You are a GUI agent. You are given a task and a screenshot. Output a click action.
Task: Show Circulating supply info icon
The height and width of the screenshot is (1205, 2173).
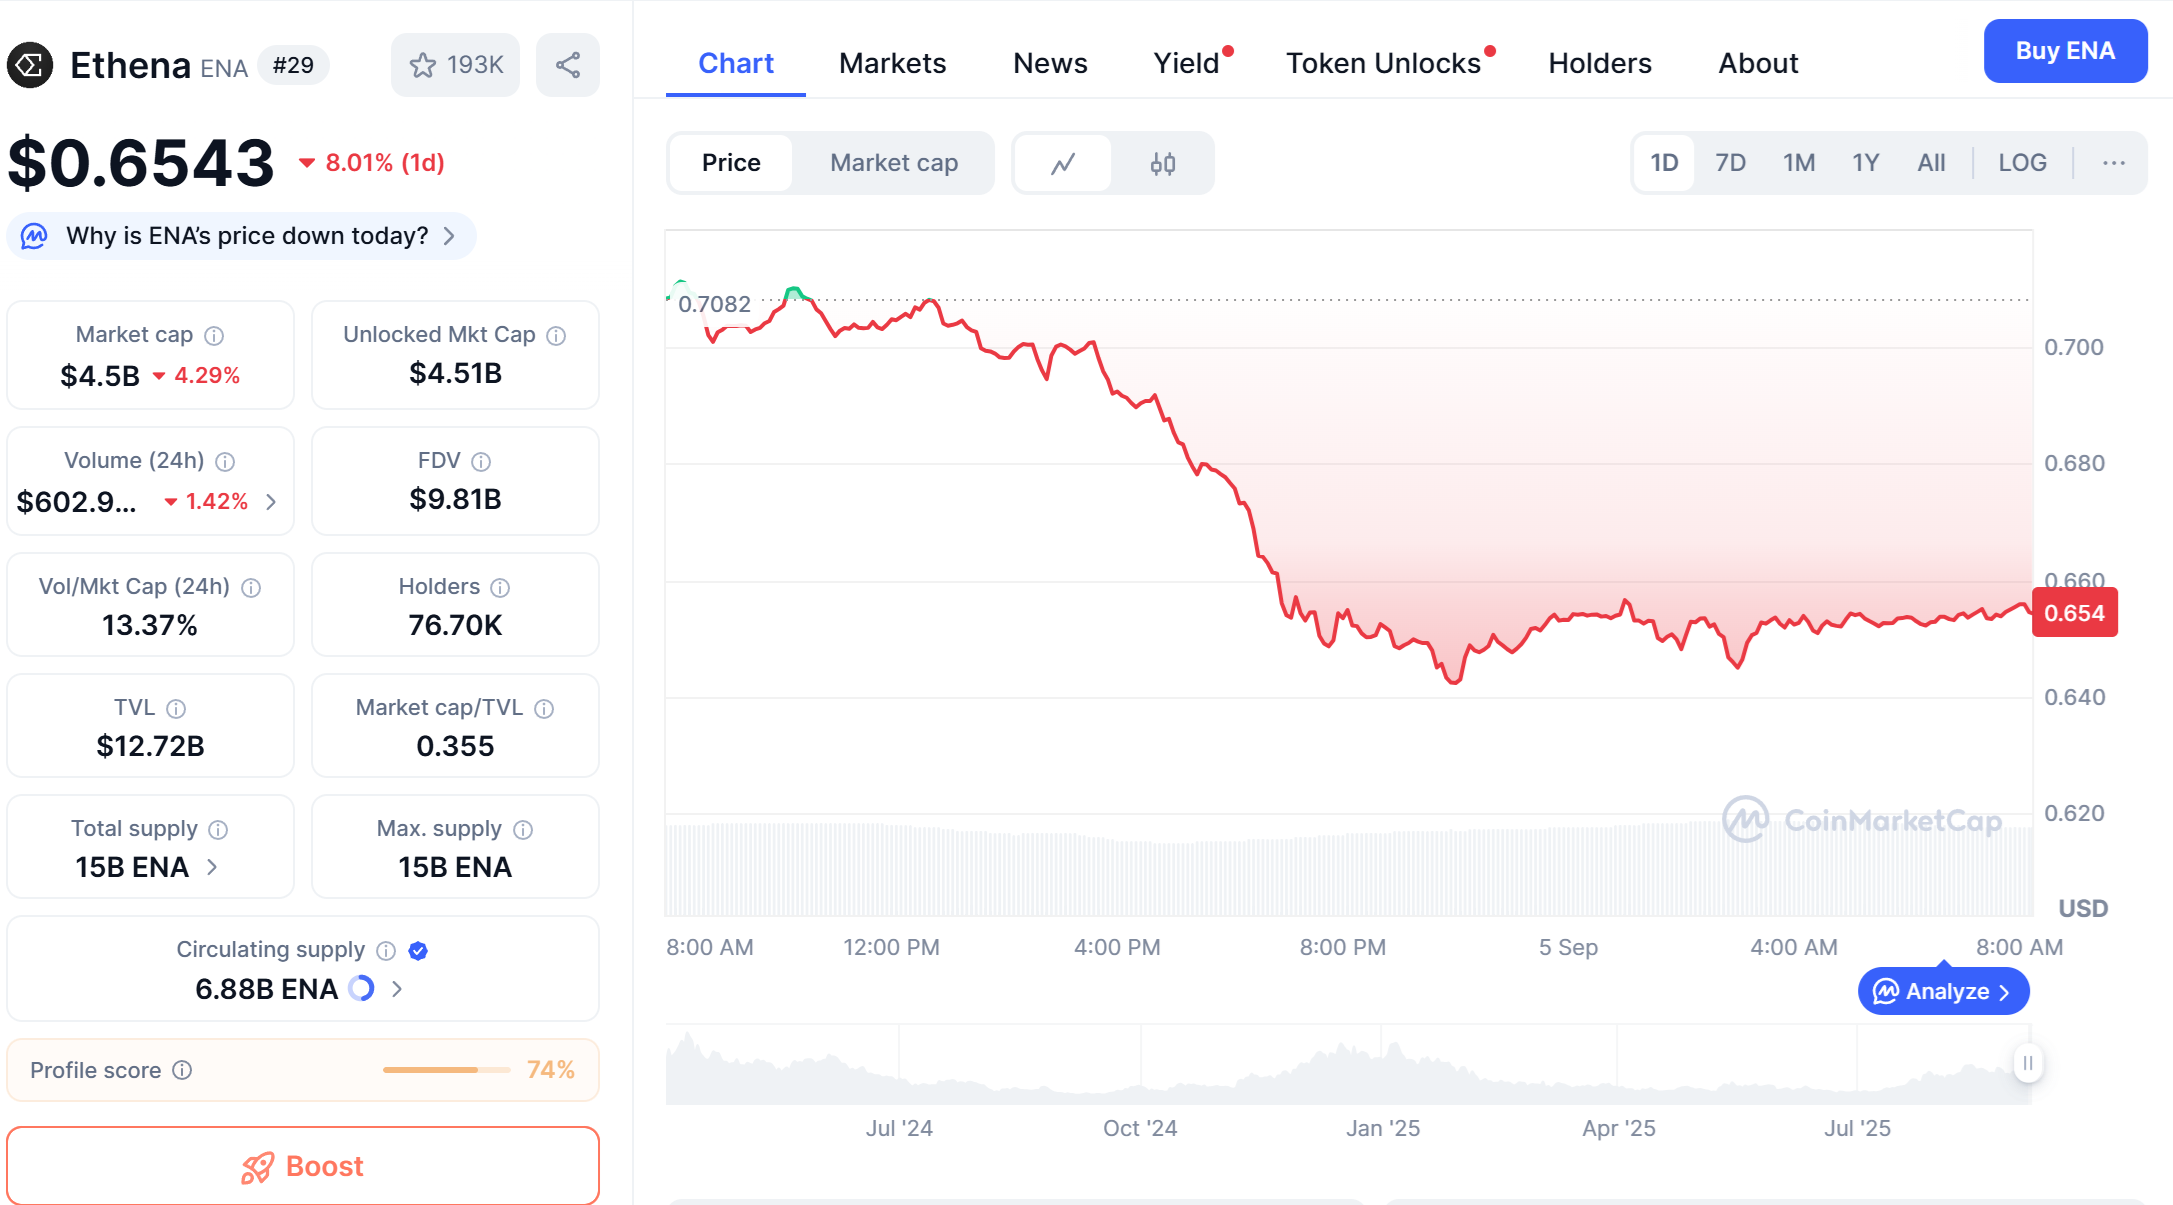(386, 951)
